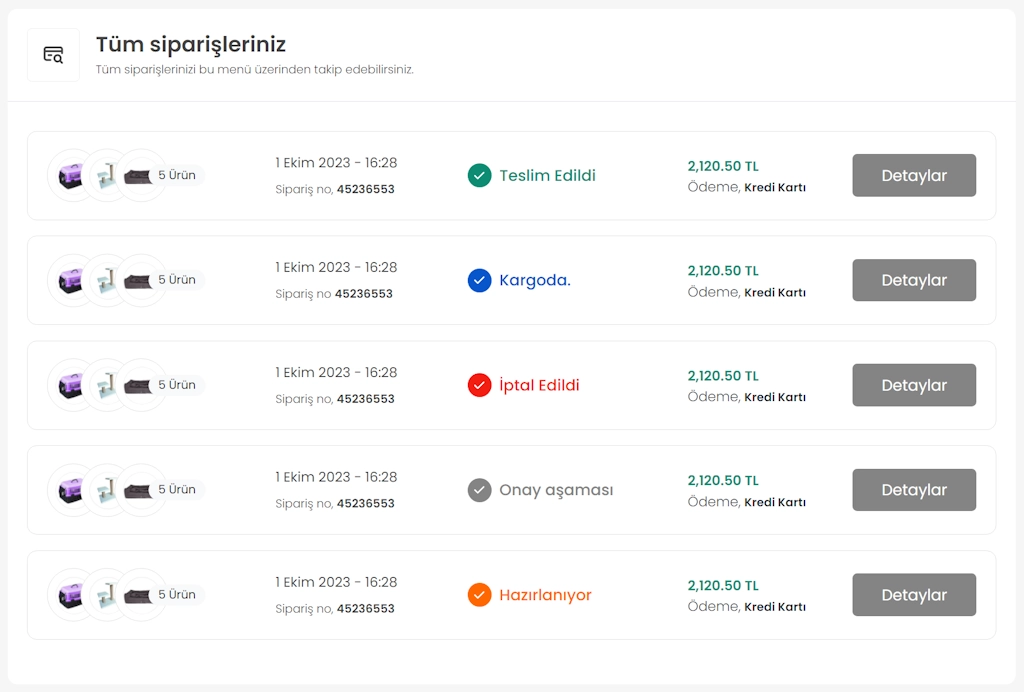The image size is (1024, 692).
Task: Click purple bag thumbnail in Hazırlanıyor order
Action: click(x=71, y=595)
